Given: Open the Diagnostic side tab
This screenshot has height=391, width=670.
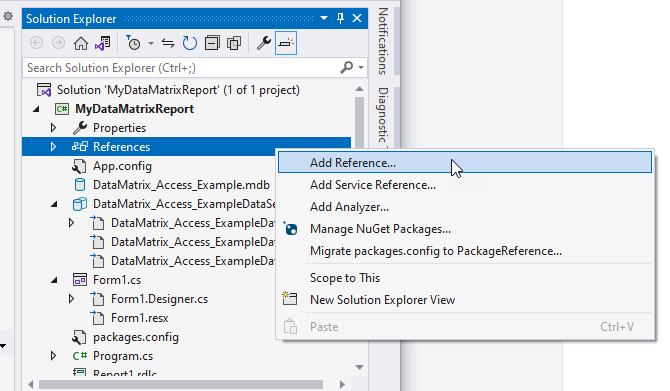Looking at the screenshot, I should click(383, 116).
